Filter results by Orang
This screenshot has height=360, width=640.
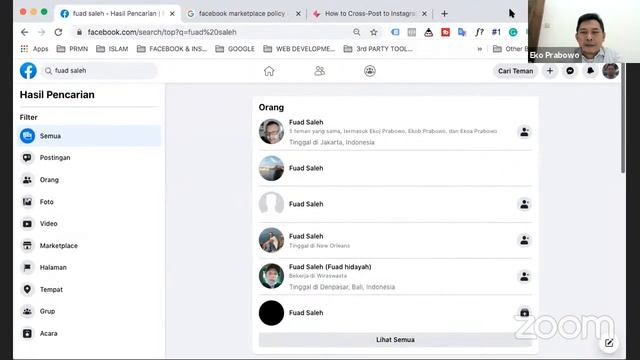[x=89, y=180]
